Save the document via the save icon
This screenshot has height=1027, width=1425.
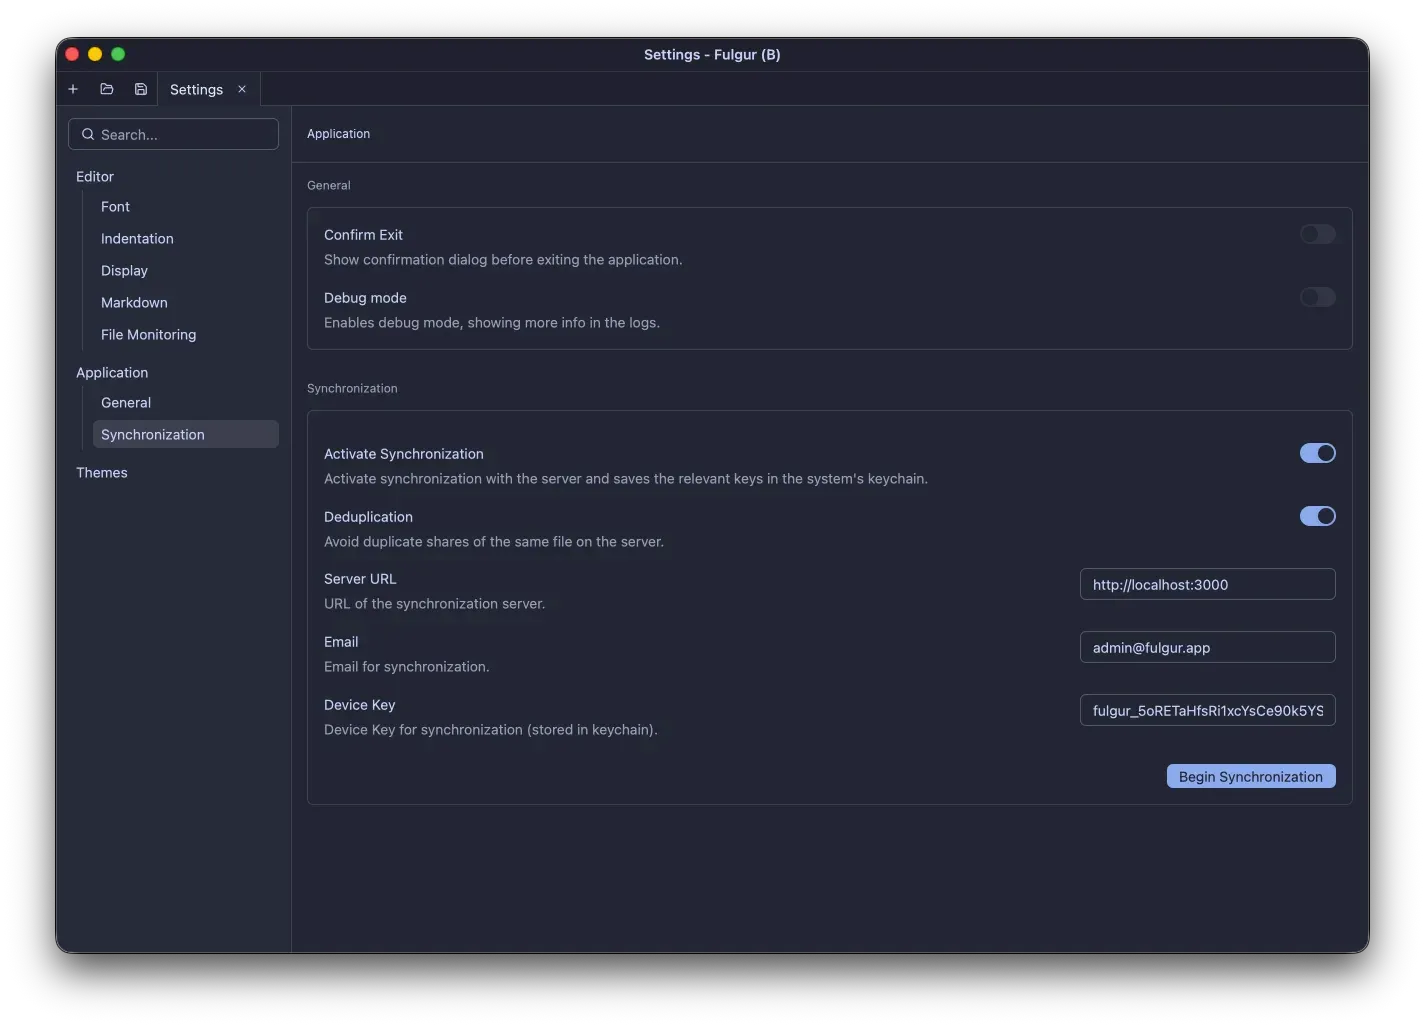(140, 89)
